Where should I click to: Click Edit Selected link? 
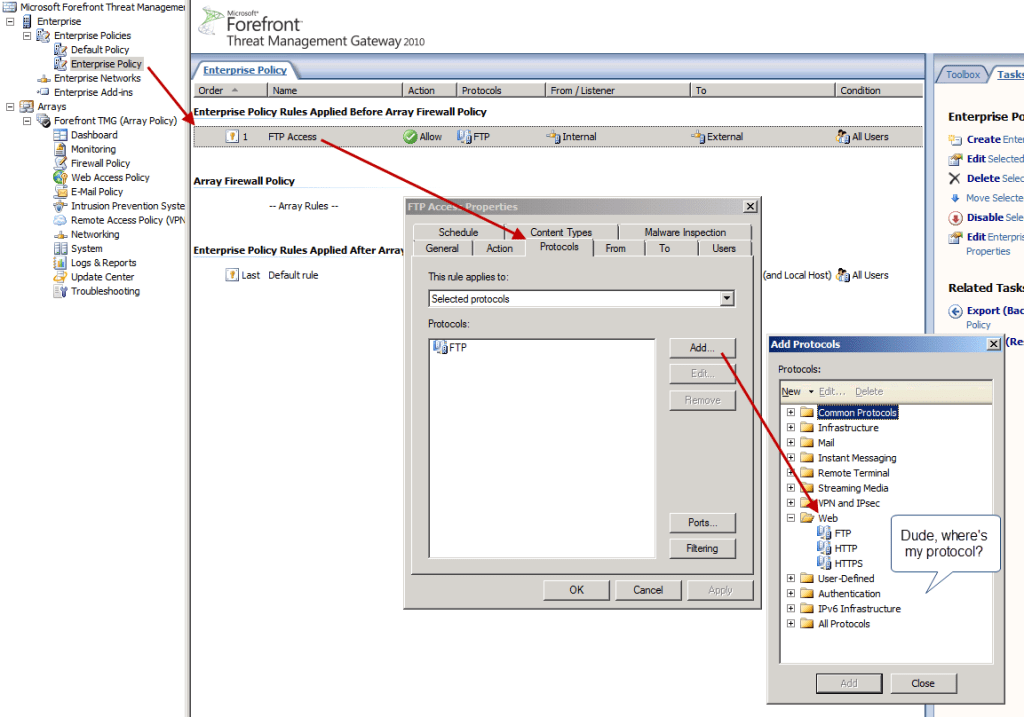995,159
